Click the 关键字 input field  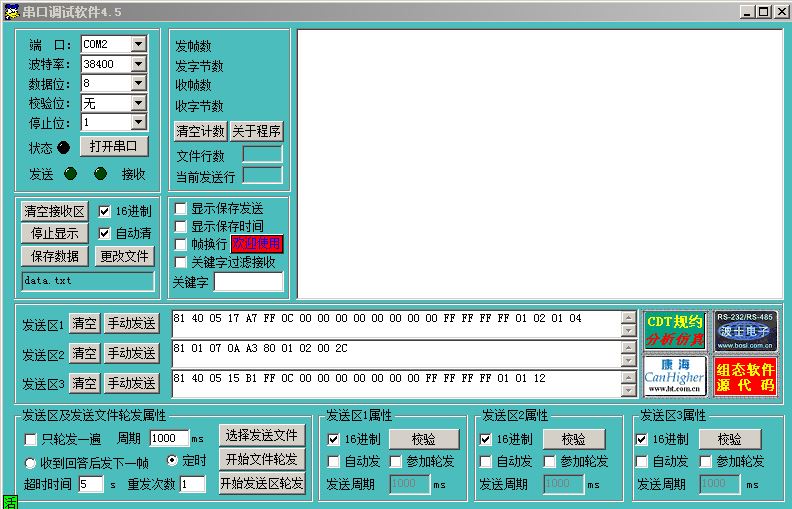(x=249, y=282)
